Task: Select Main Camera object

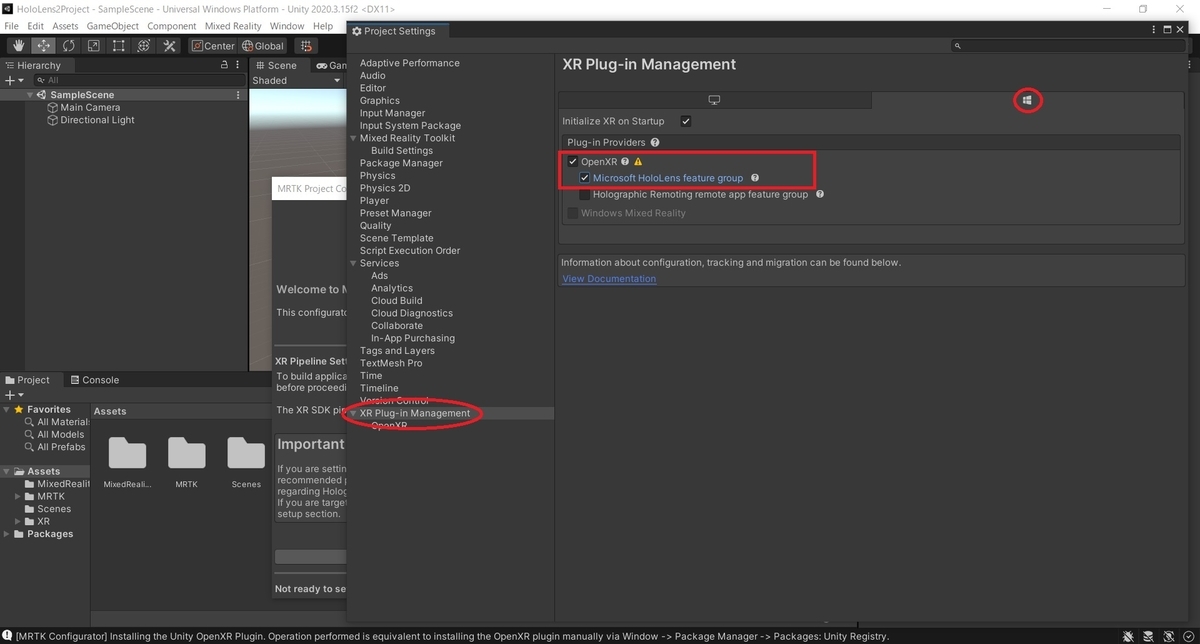Action: click(90, 107)
